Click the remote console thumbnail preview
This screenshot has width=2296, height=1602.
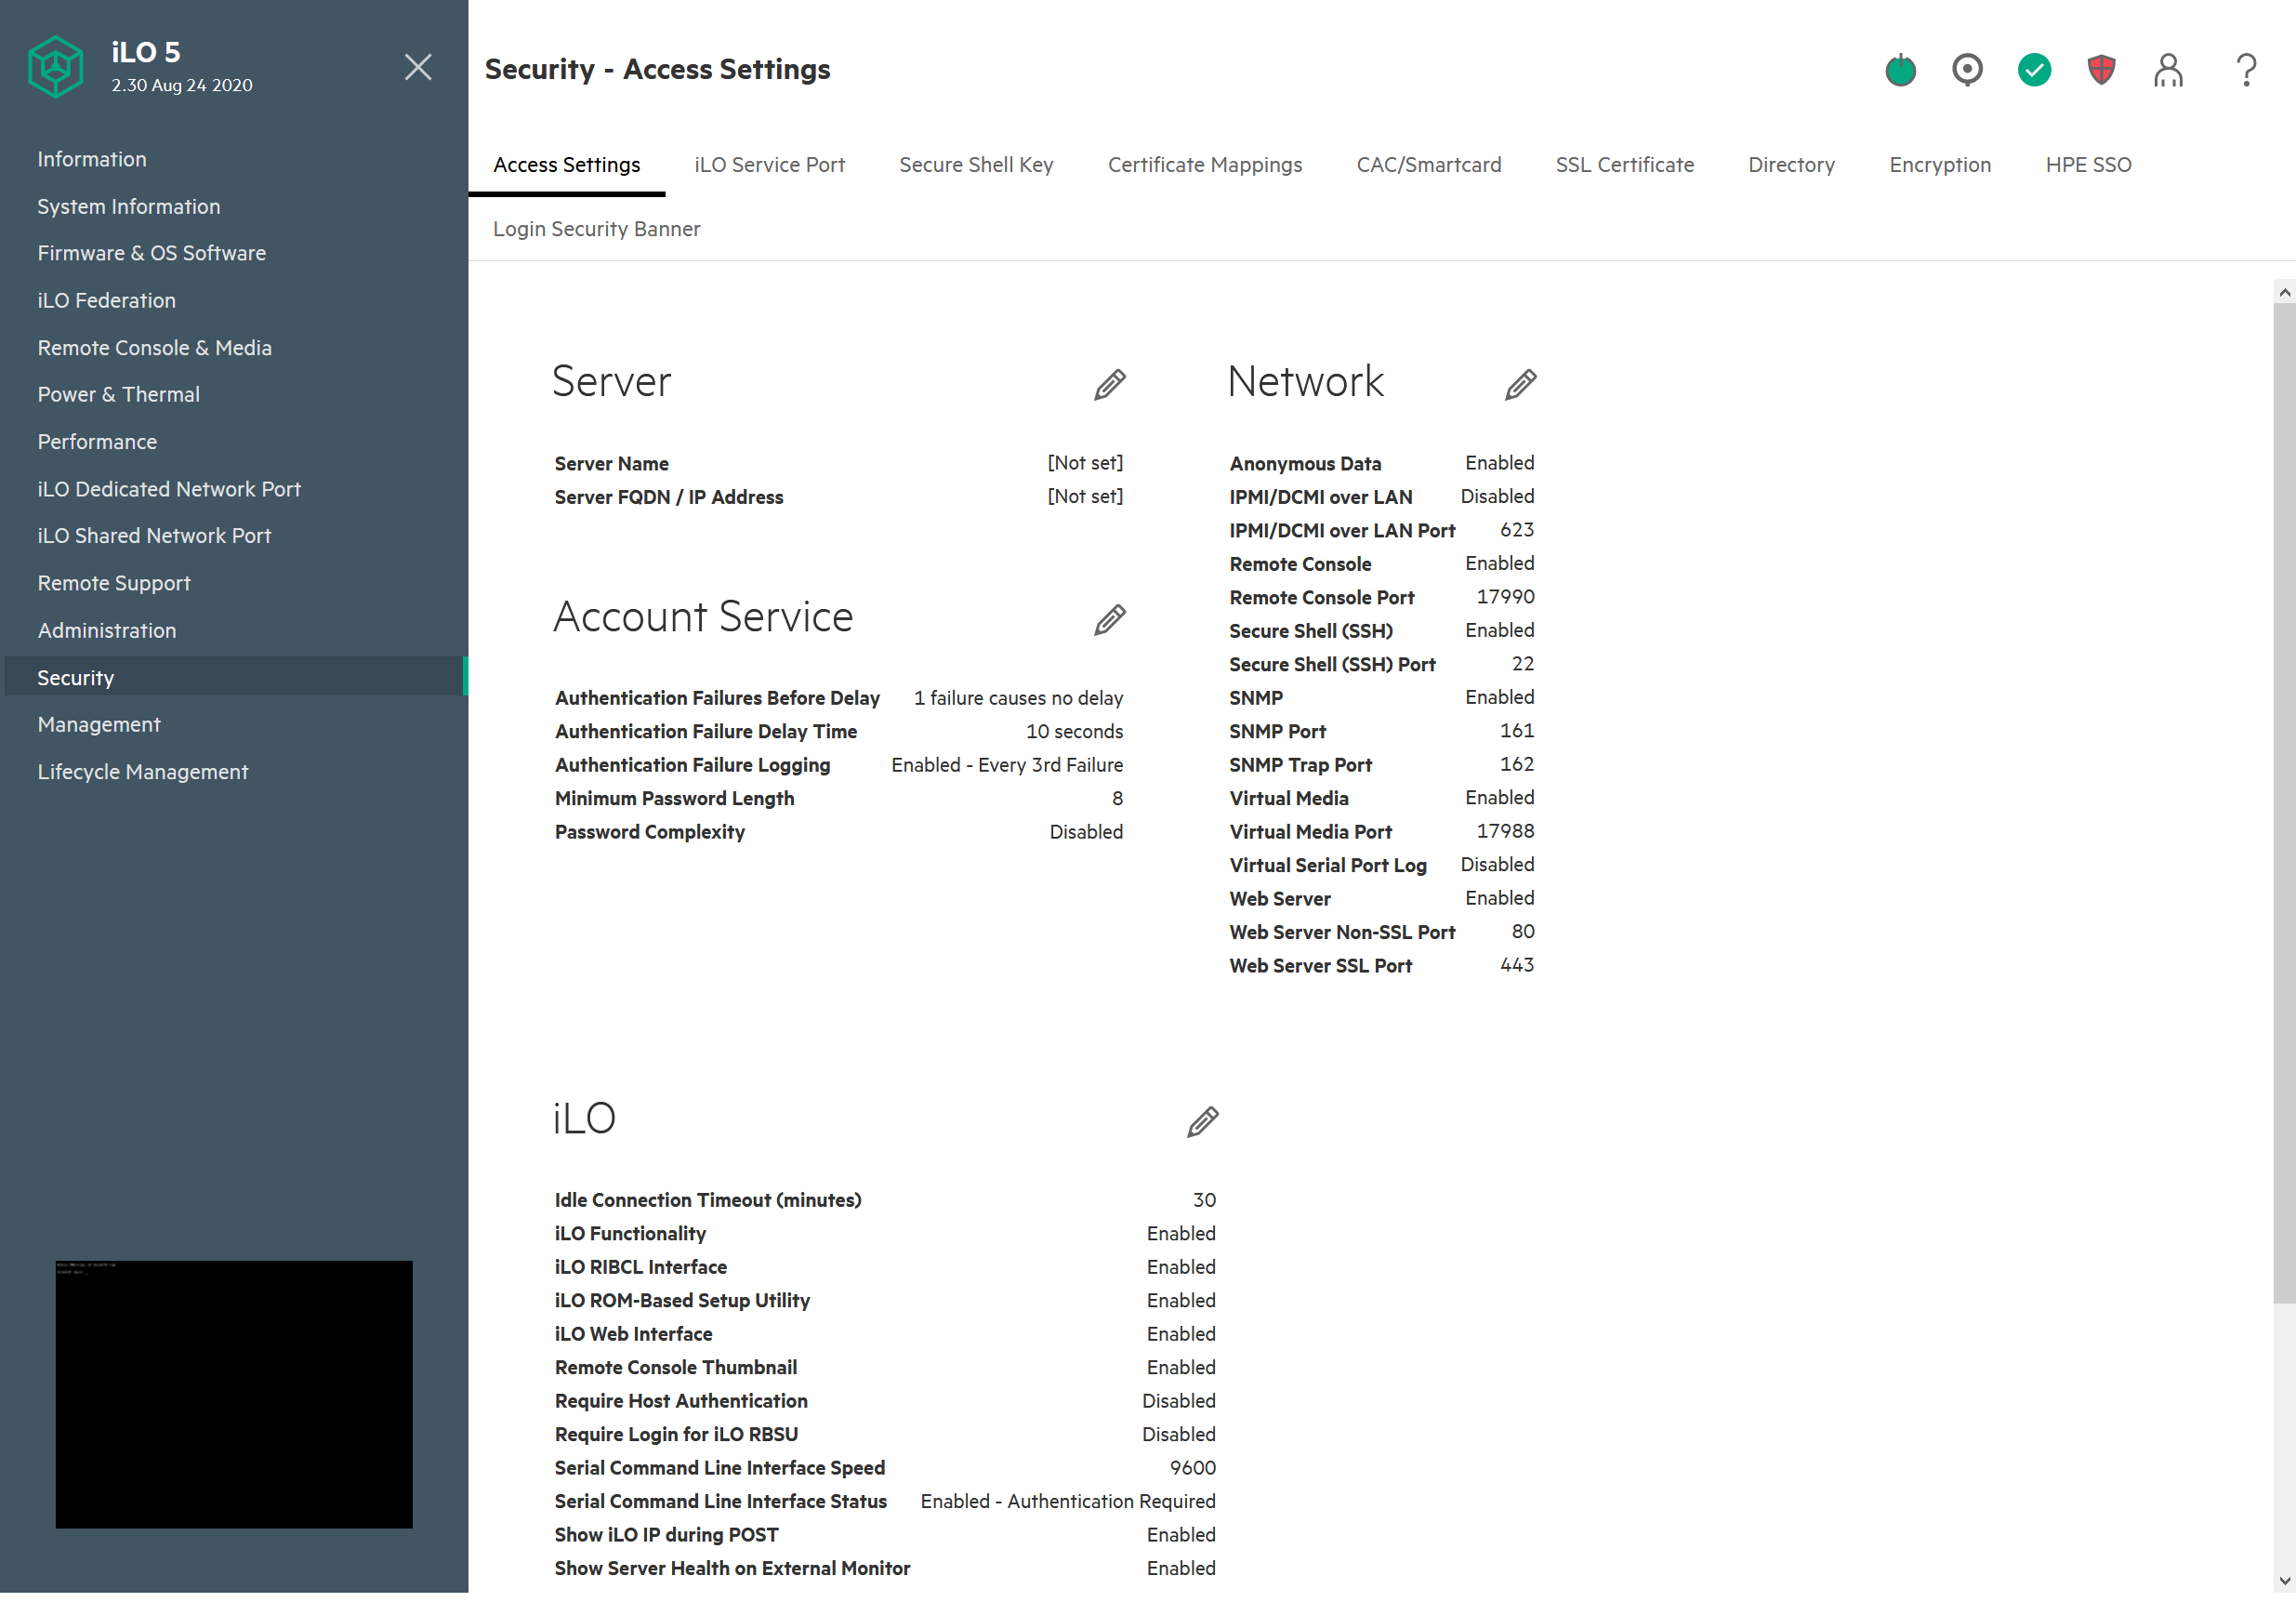[234, 1393]
